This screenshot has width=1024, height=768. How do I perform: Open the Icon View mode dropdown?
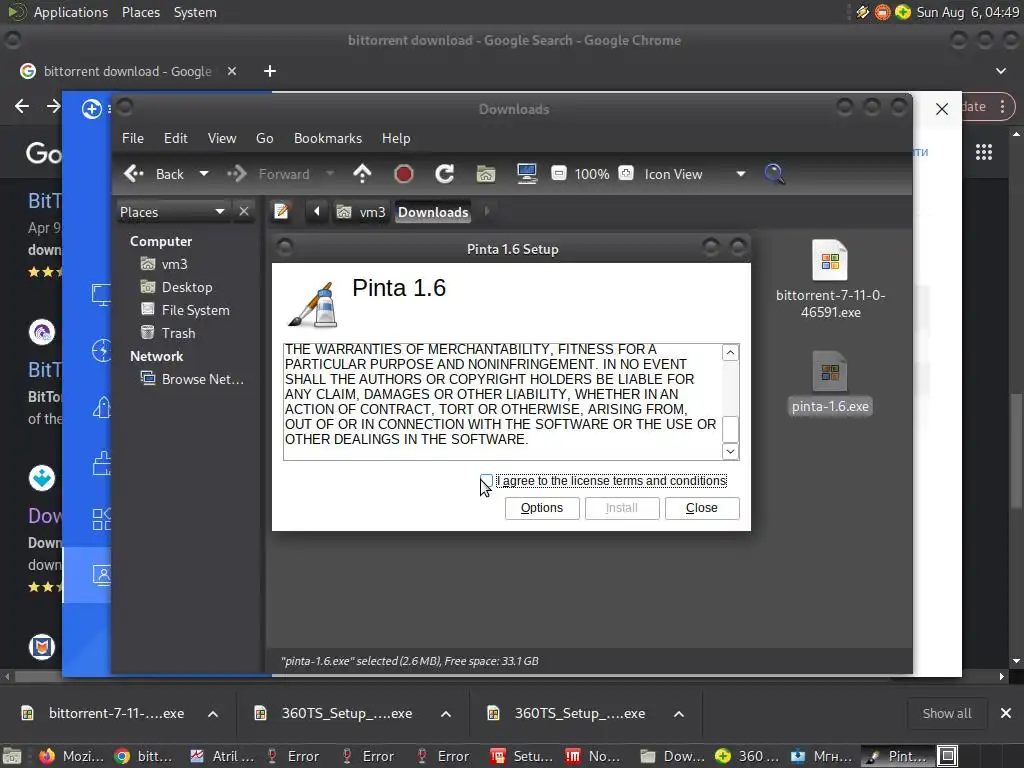tap(695, 174)
